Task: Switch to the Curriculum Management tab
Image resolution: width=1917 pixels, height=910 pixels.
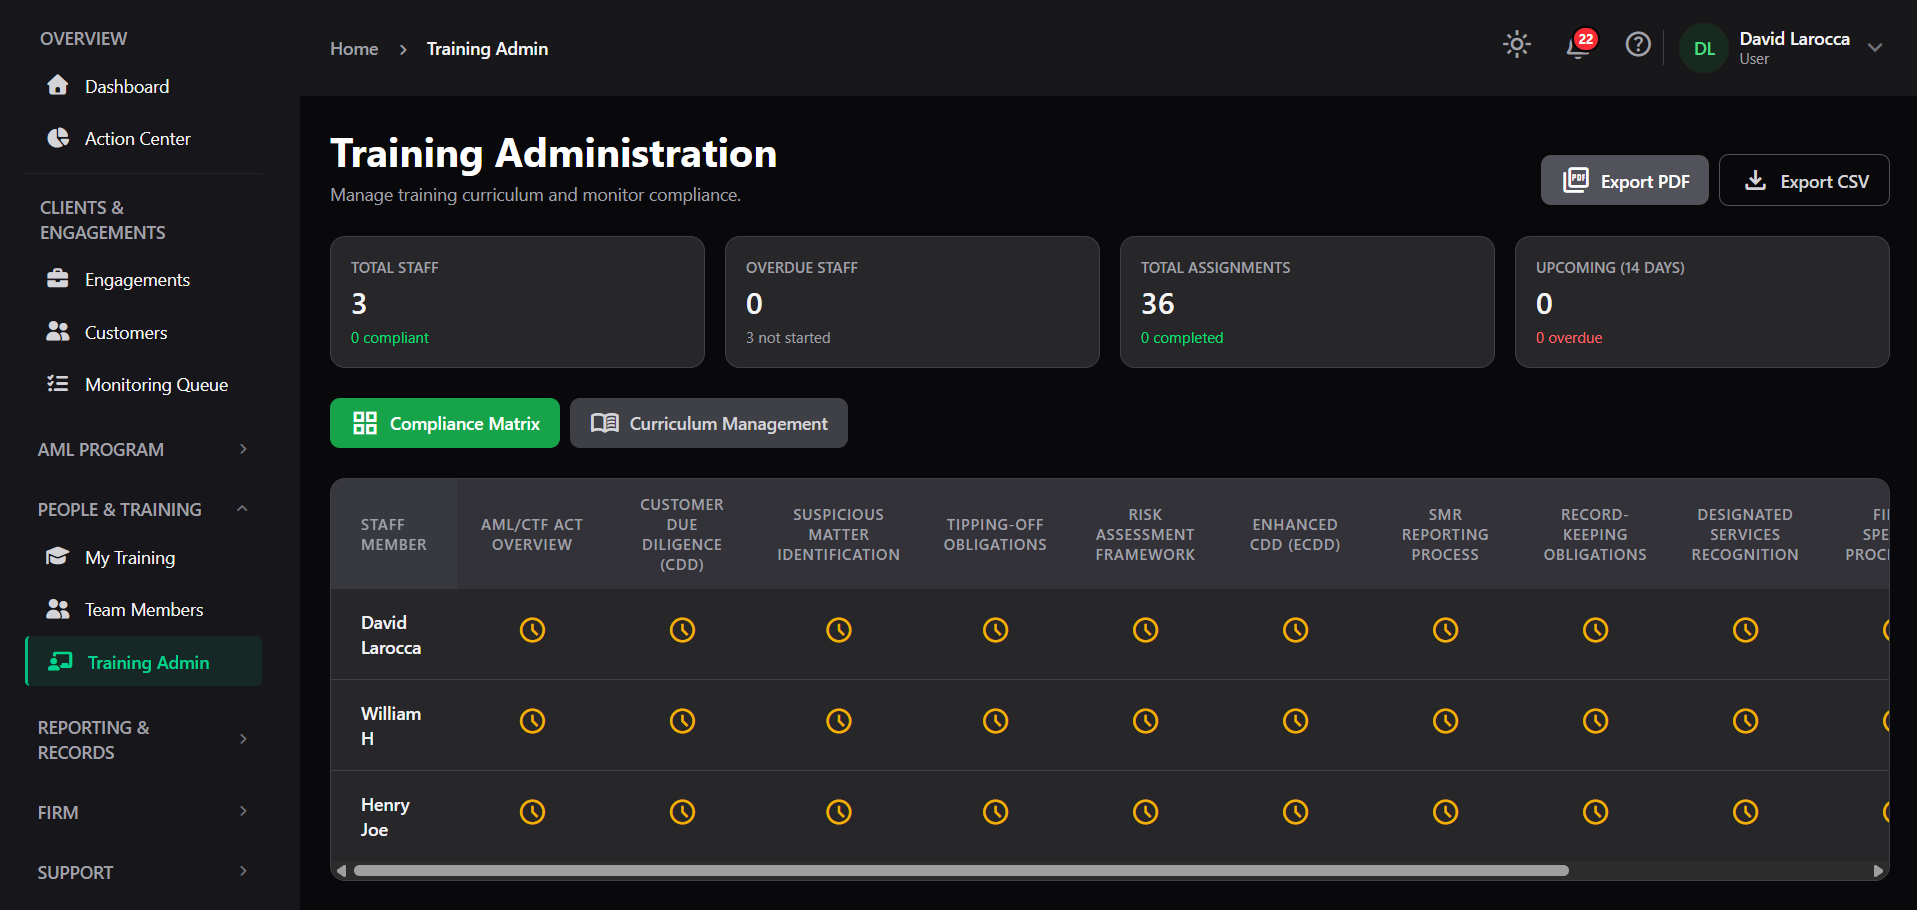Action: [x=709, y=423]
